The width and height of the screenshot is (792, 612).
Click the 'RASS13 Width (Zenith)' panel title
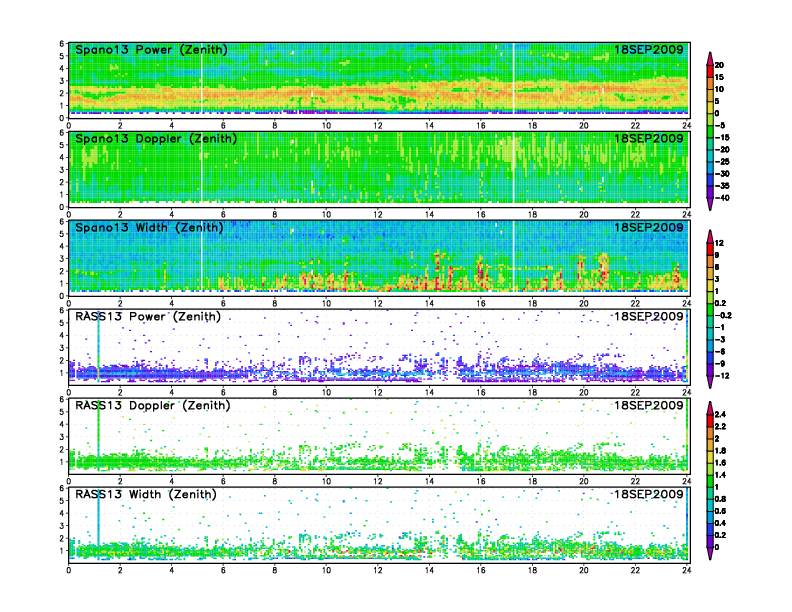[x=145, y=494]
